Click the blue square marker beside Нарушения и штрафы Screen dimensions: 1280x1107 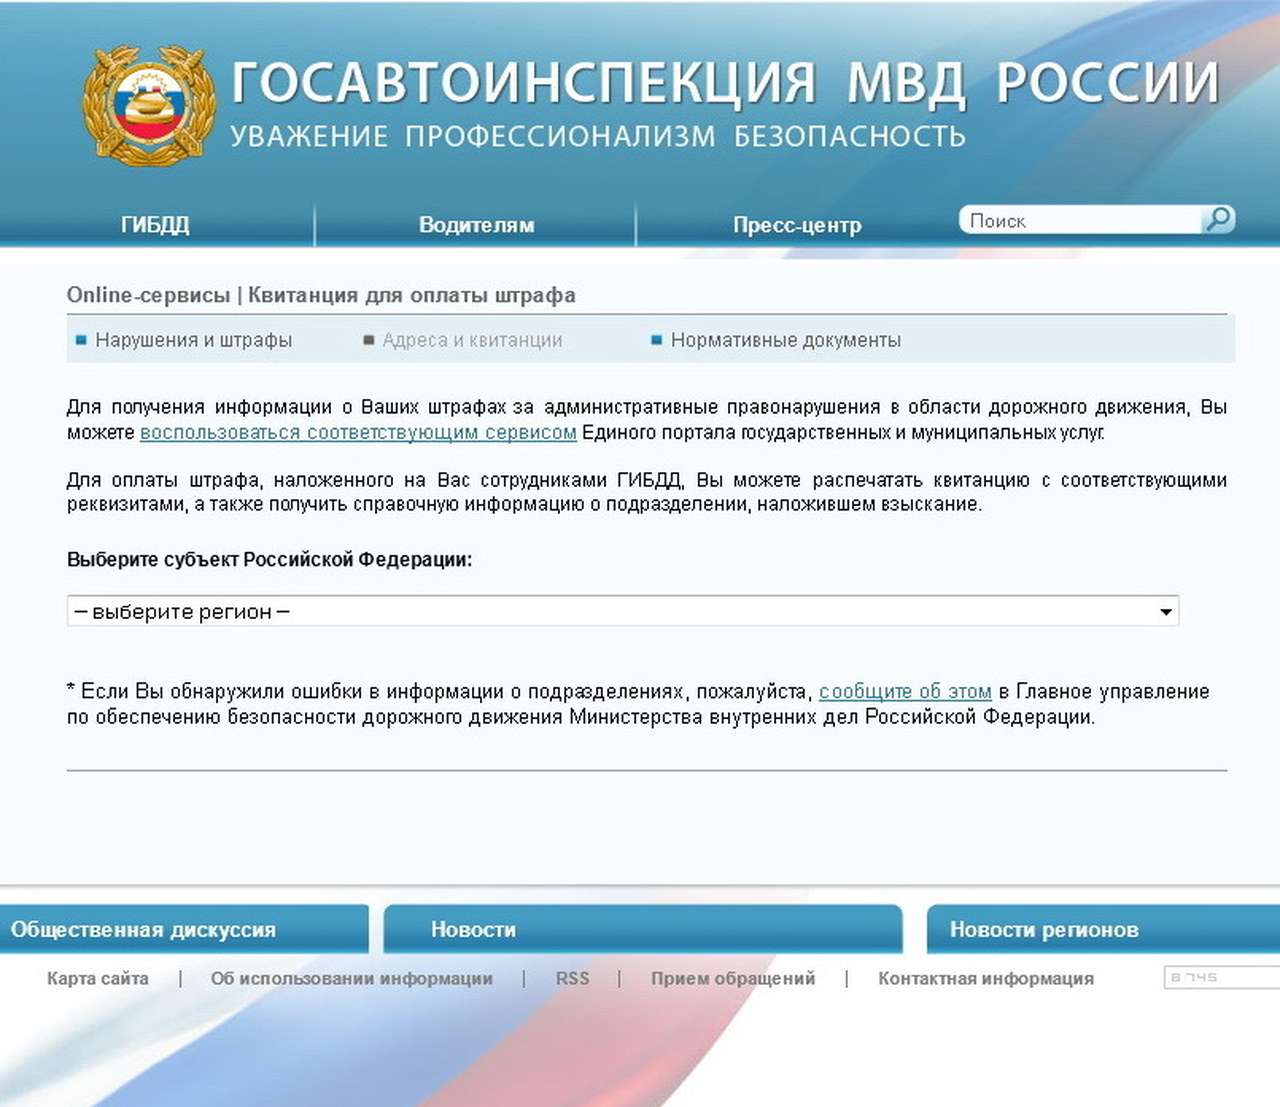pos(80,340)
